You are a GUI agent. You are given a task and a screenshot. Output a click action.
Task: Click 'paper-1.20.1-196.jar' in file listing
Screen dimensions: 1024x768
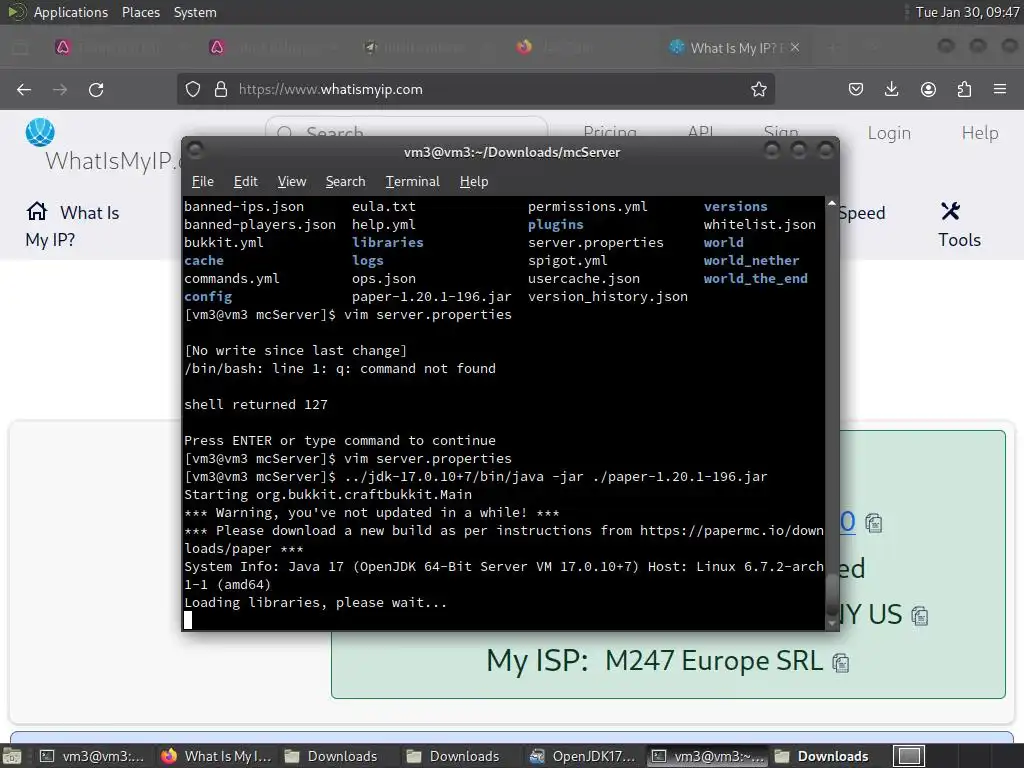point(432,296)
